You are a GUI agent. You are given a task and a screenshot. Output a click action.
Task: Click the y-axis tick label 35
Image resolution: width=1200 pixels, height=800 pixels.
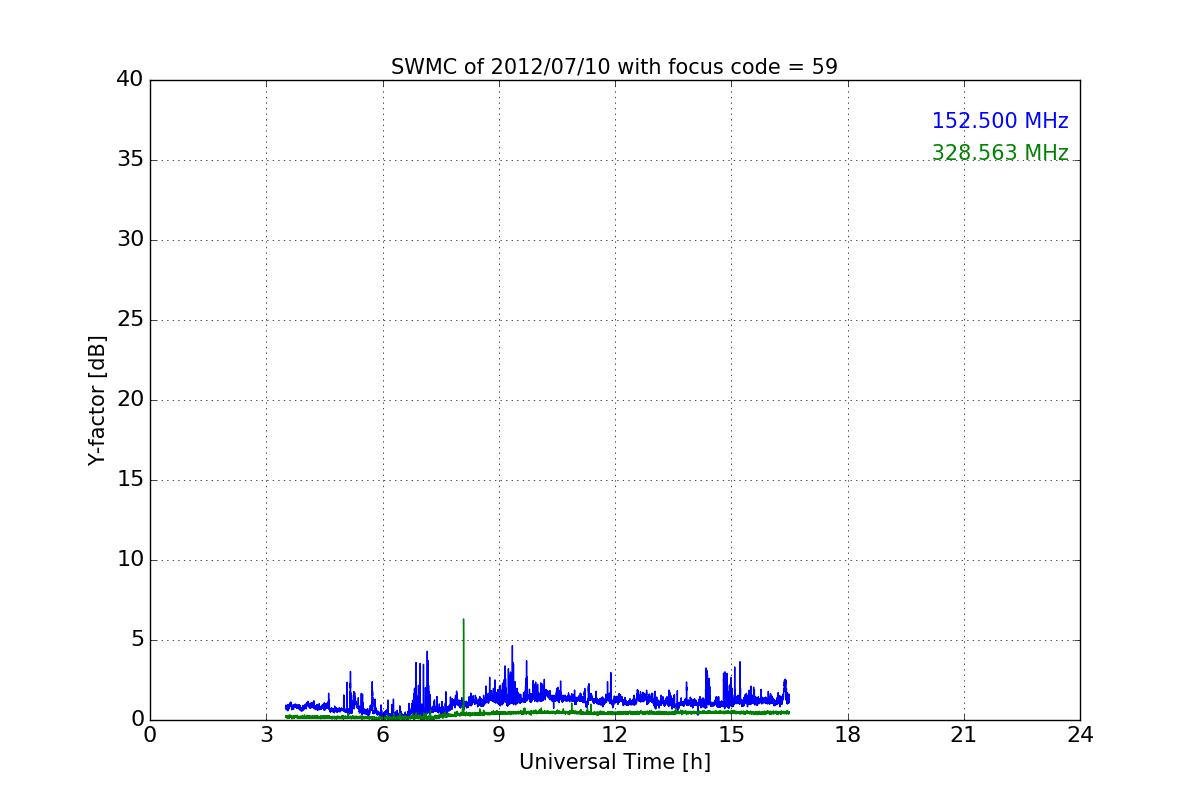pyautogui.click(x=130, y=160)
